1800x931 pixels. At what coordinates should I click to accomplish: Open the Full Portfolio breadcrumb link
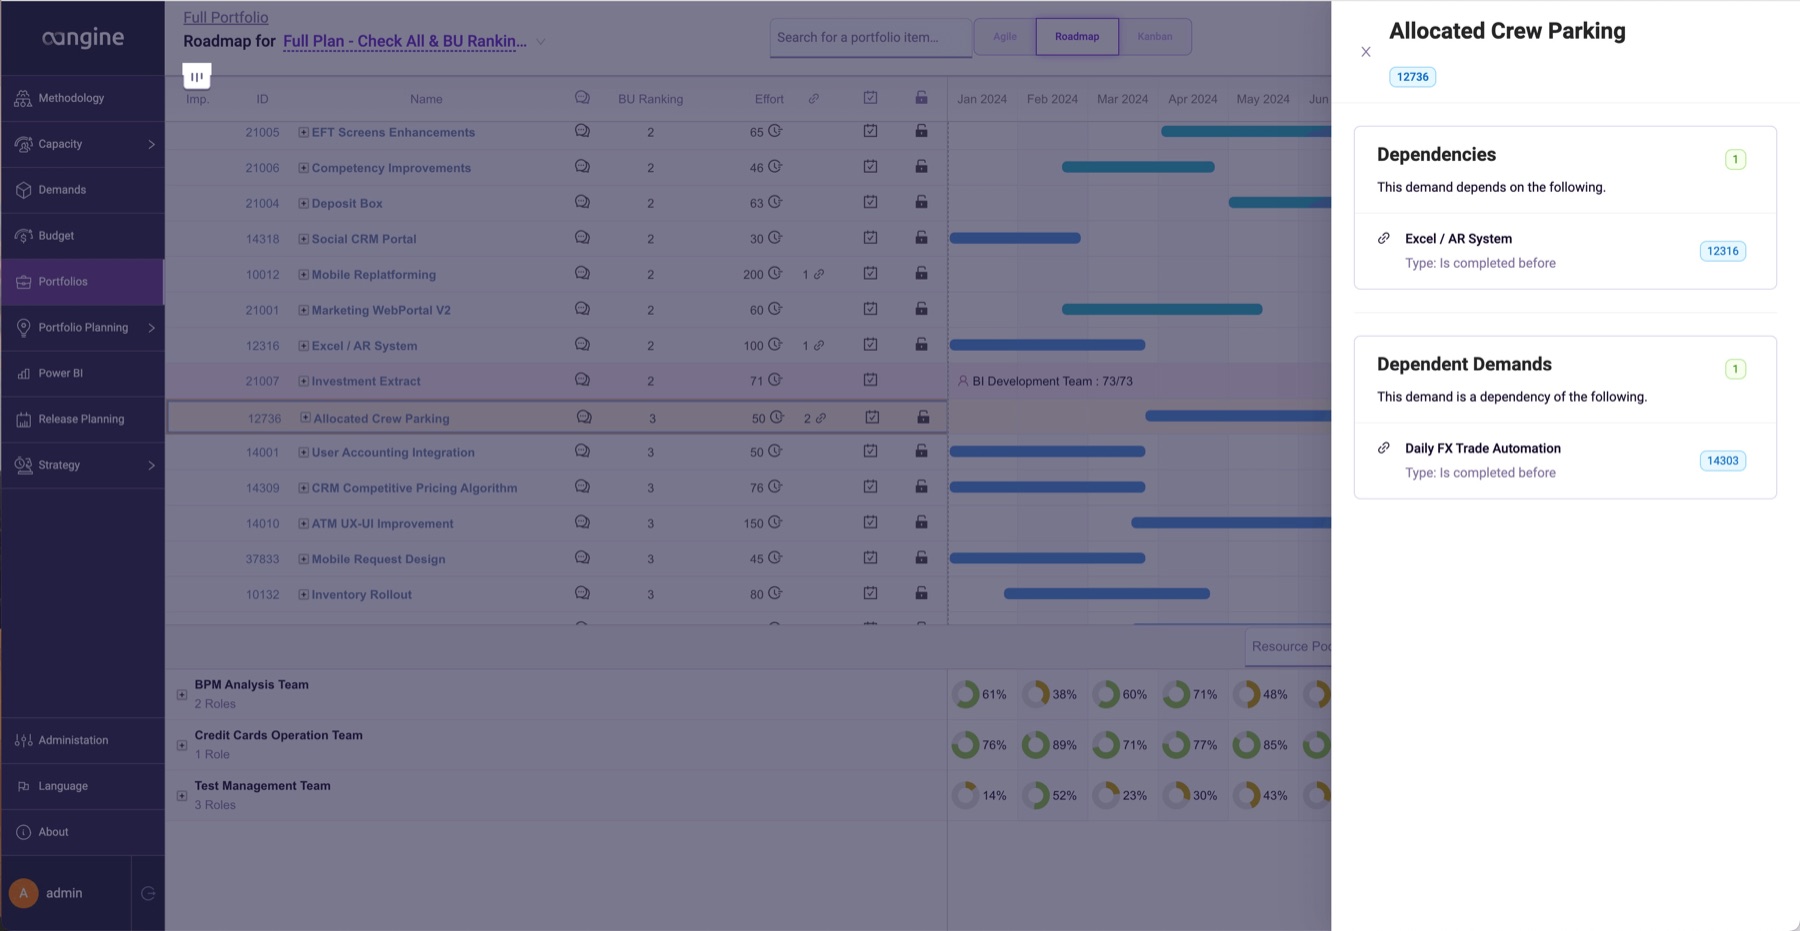coord(226,17)
